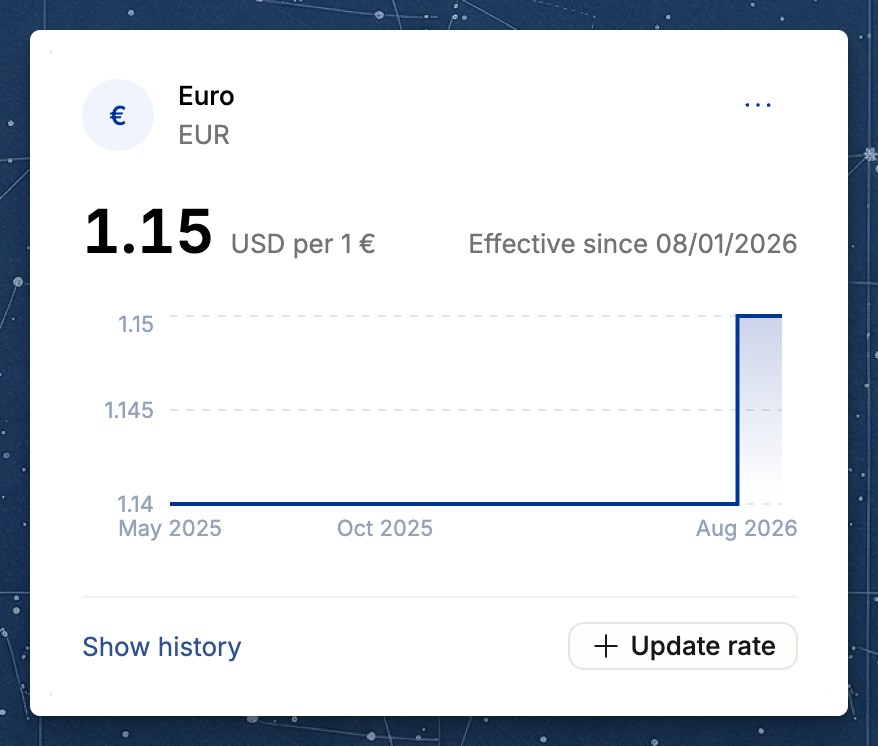
Task: Click the top edge of 1.15 step line
Action: (x=759, y=316)
